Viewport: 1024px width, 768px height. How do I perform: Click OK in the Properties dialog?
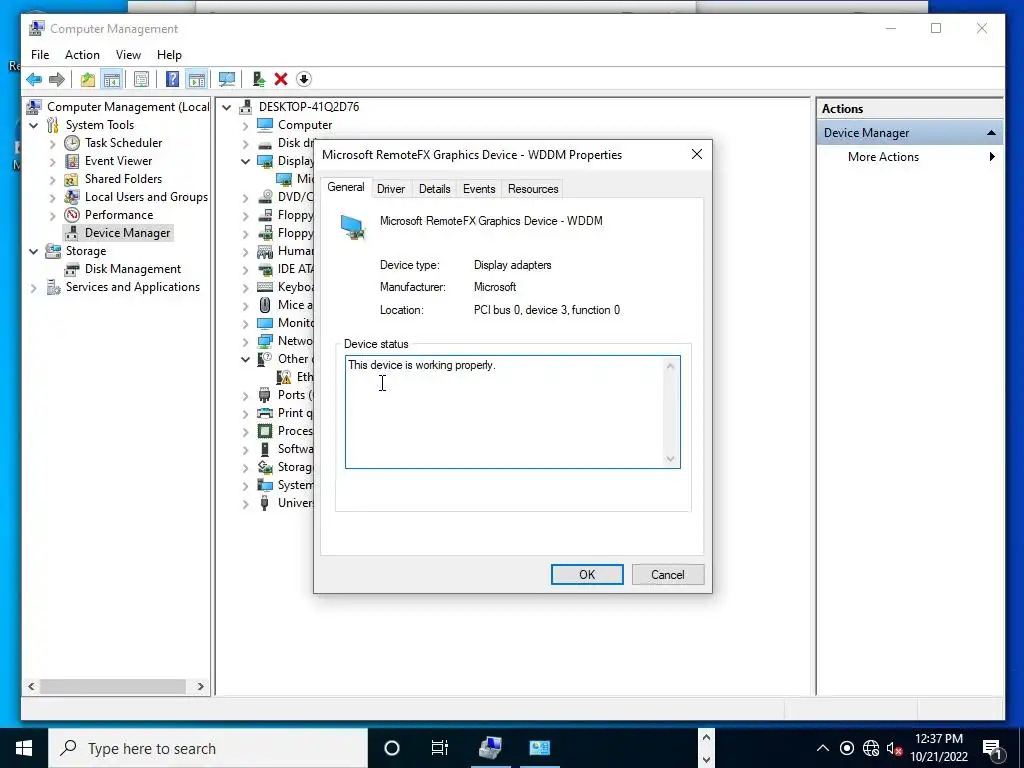pyautogui.click(x=586, y=575)
